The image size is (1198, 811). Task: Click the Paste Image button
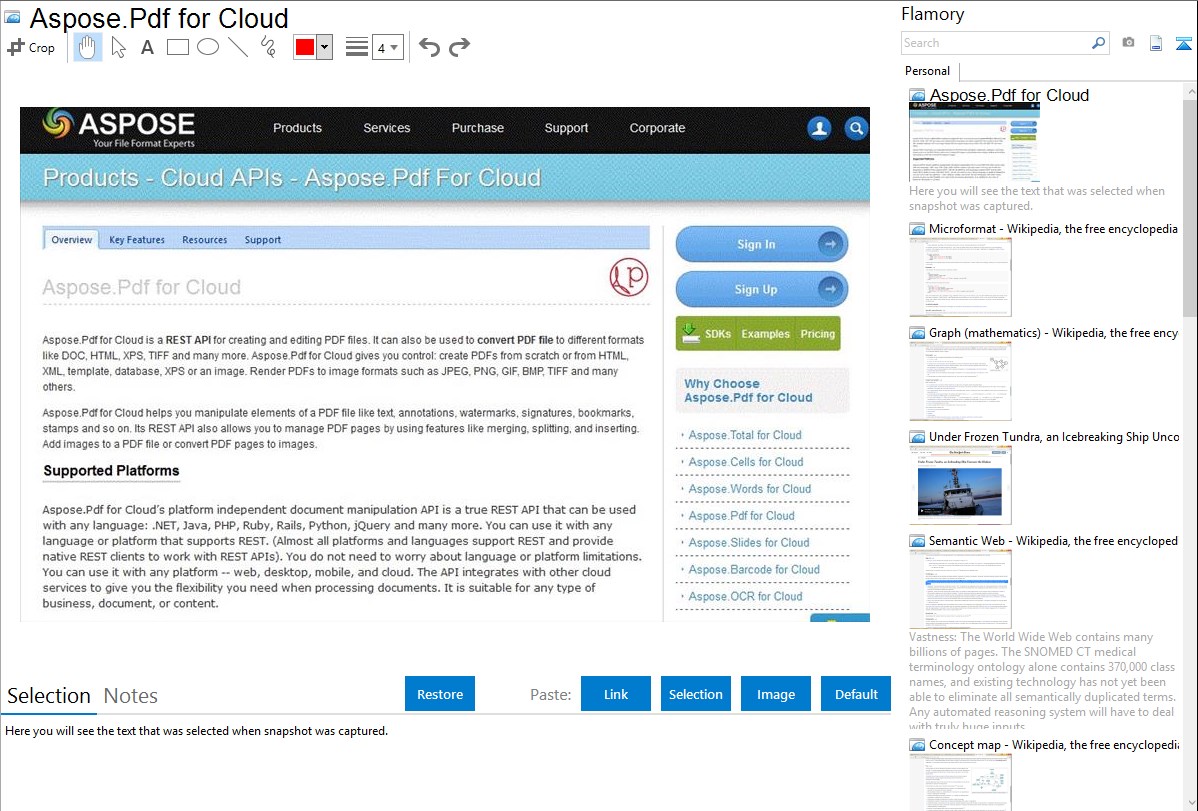point(776,693)
